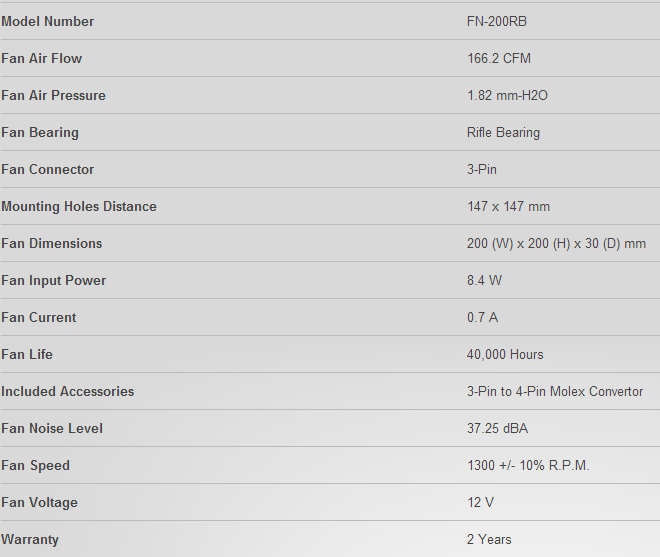This screenshot has height=557, width=660.
Task: Click the 1.82 mm-H2O pressure value
Action: point(507,96)
